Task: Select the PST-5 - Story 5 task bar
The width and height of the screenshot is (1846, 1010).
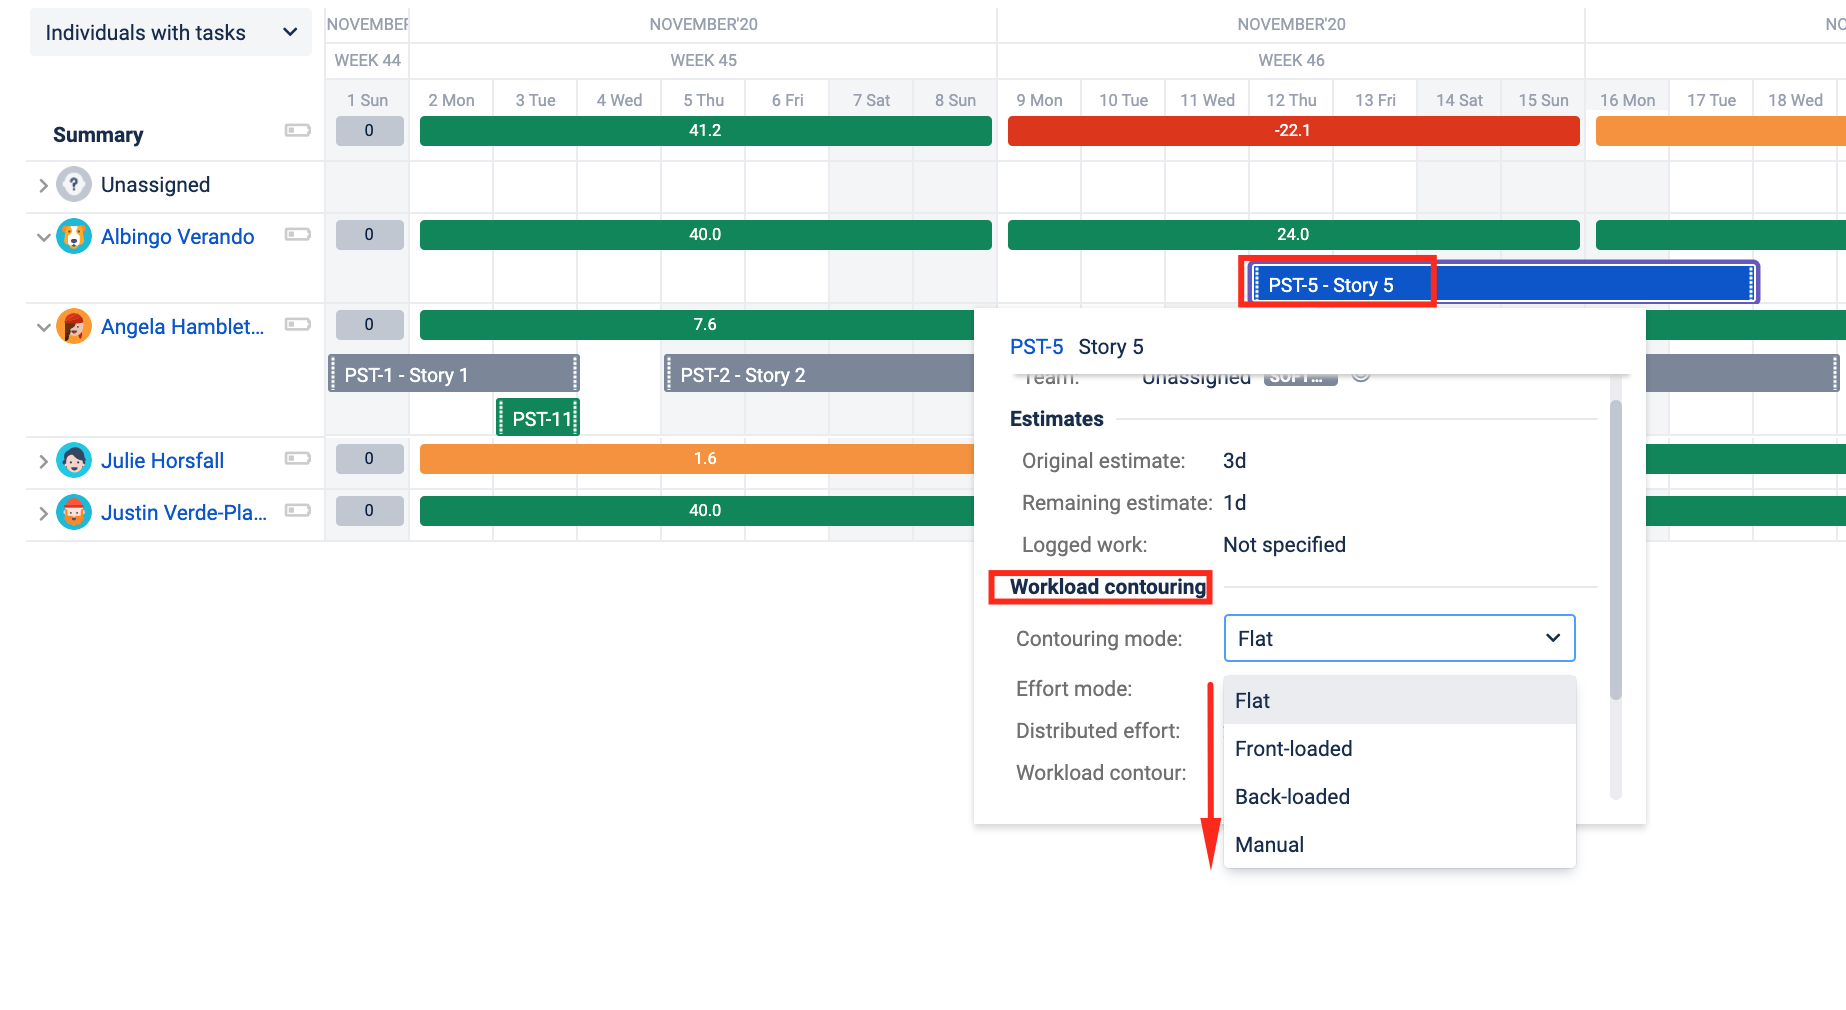Action: point(1503,284)
